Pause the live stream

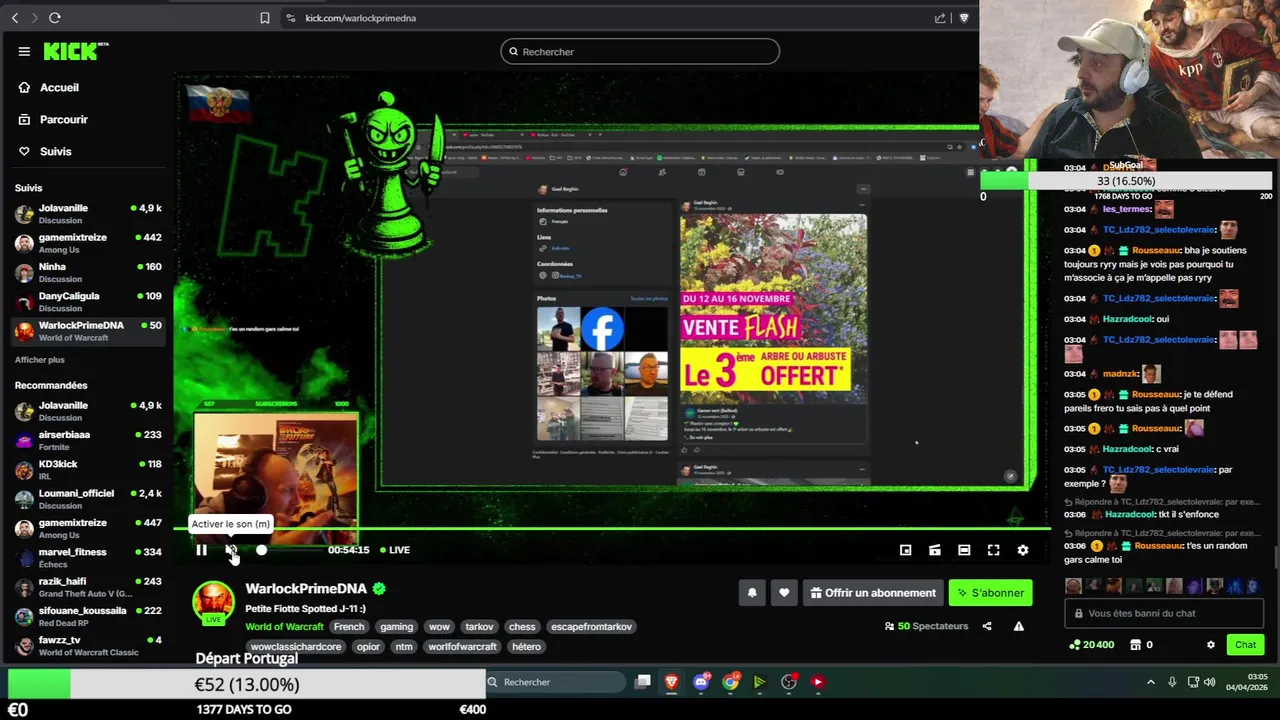click(201, 550)
